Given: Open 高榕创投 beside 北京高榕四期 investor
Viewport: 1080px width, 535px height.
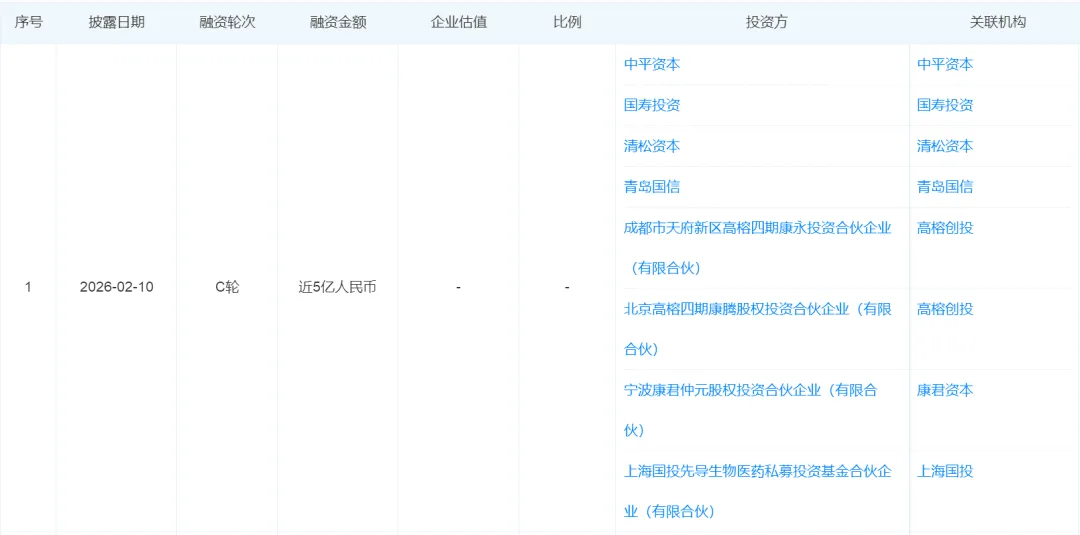Looking at the screenshot, I should [945, 309].
